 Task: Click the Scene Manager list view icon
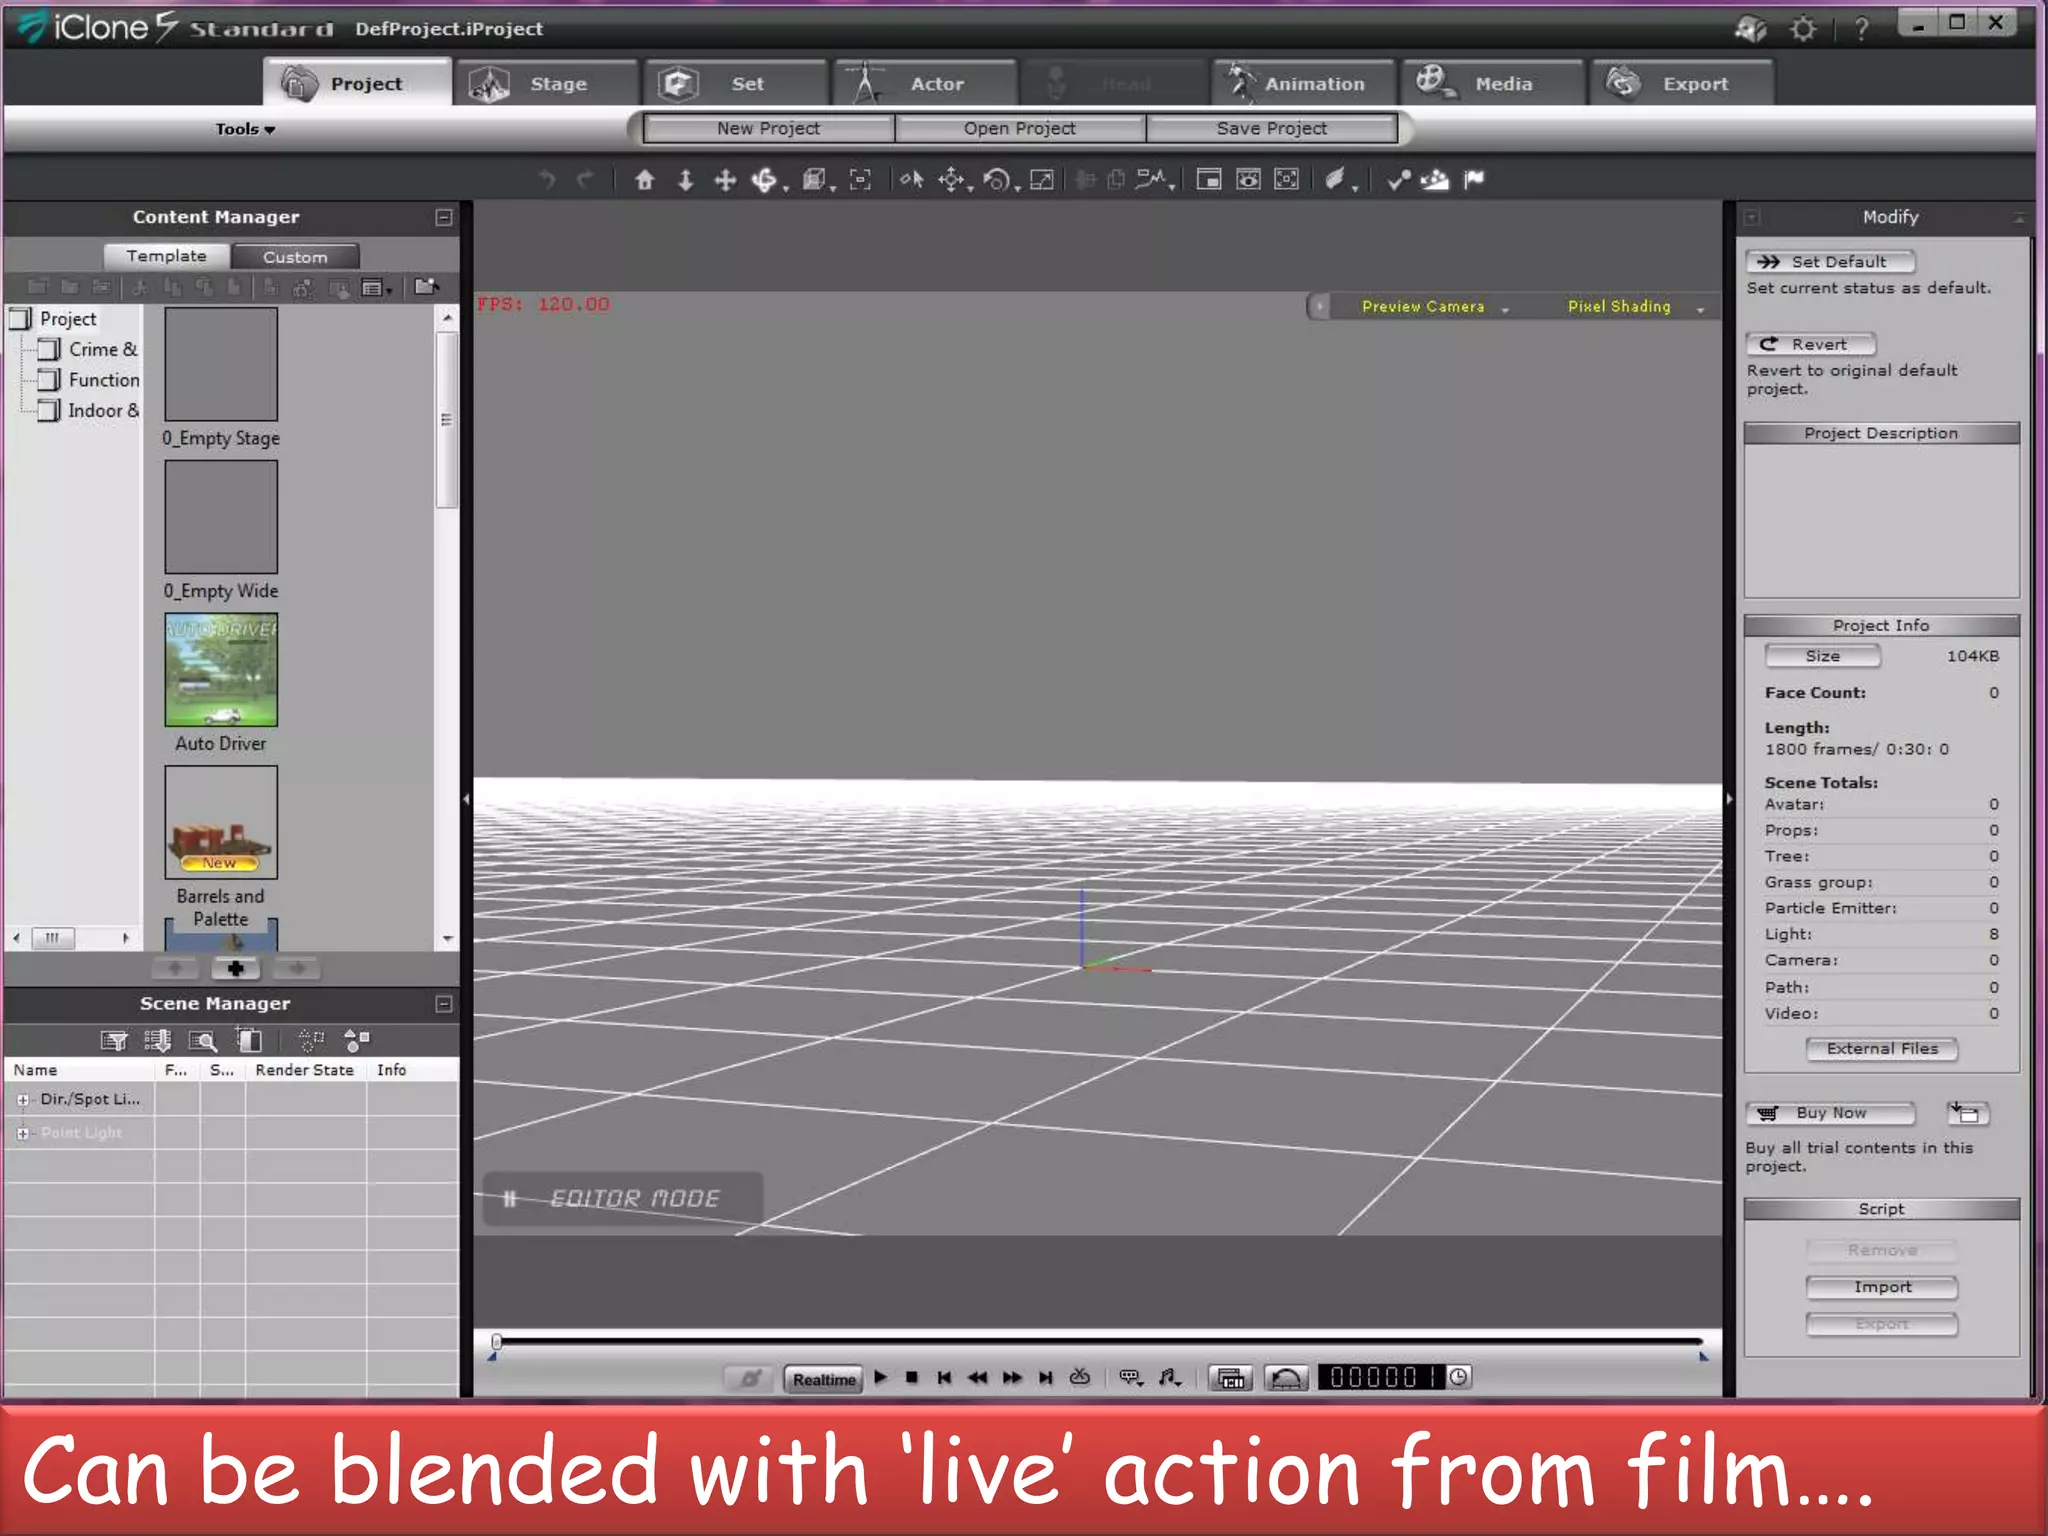(114, 1041)
